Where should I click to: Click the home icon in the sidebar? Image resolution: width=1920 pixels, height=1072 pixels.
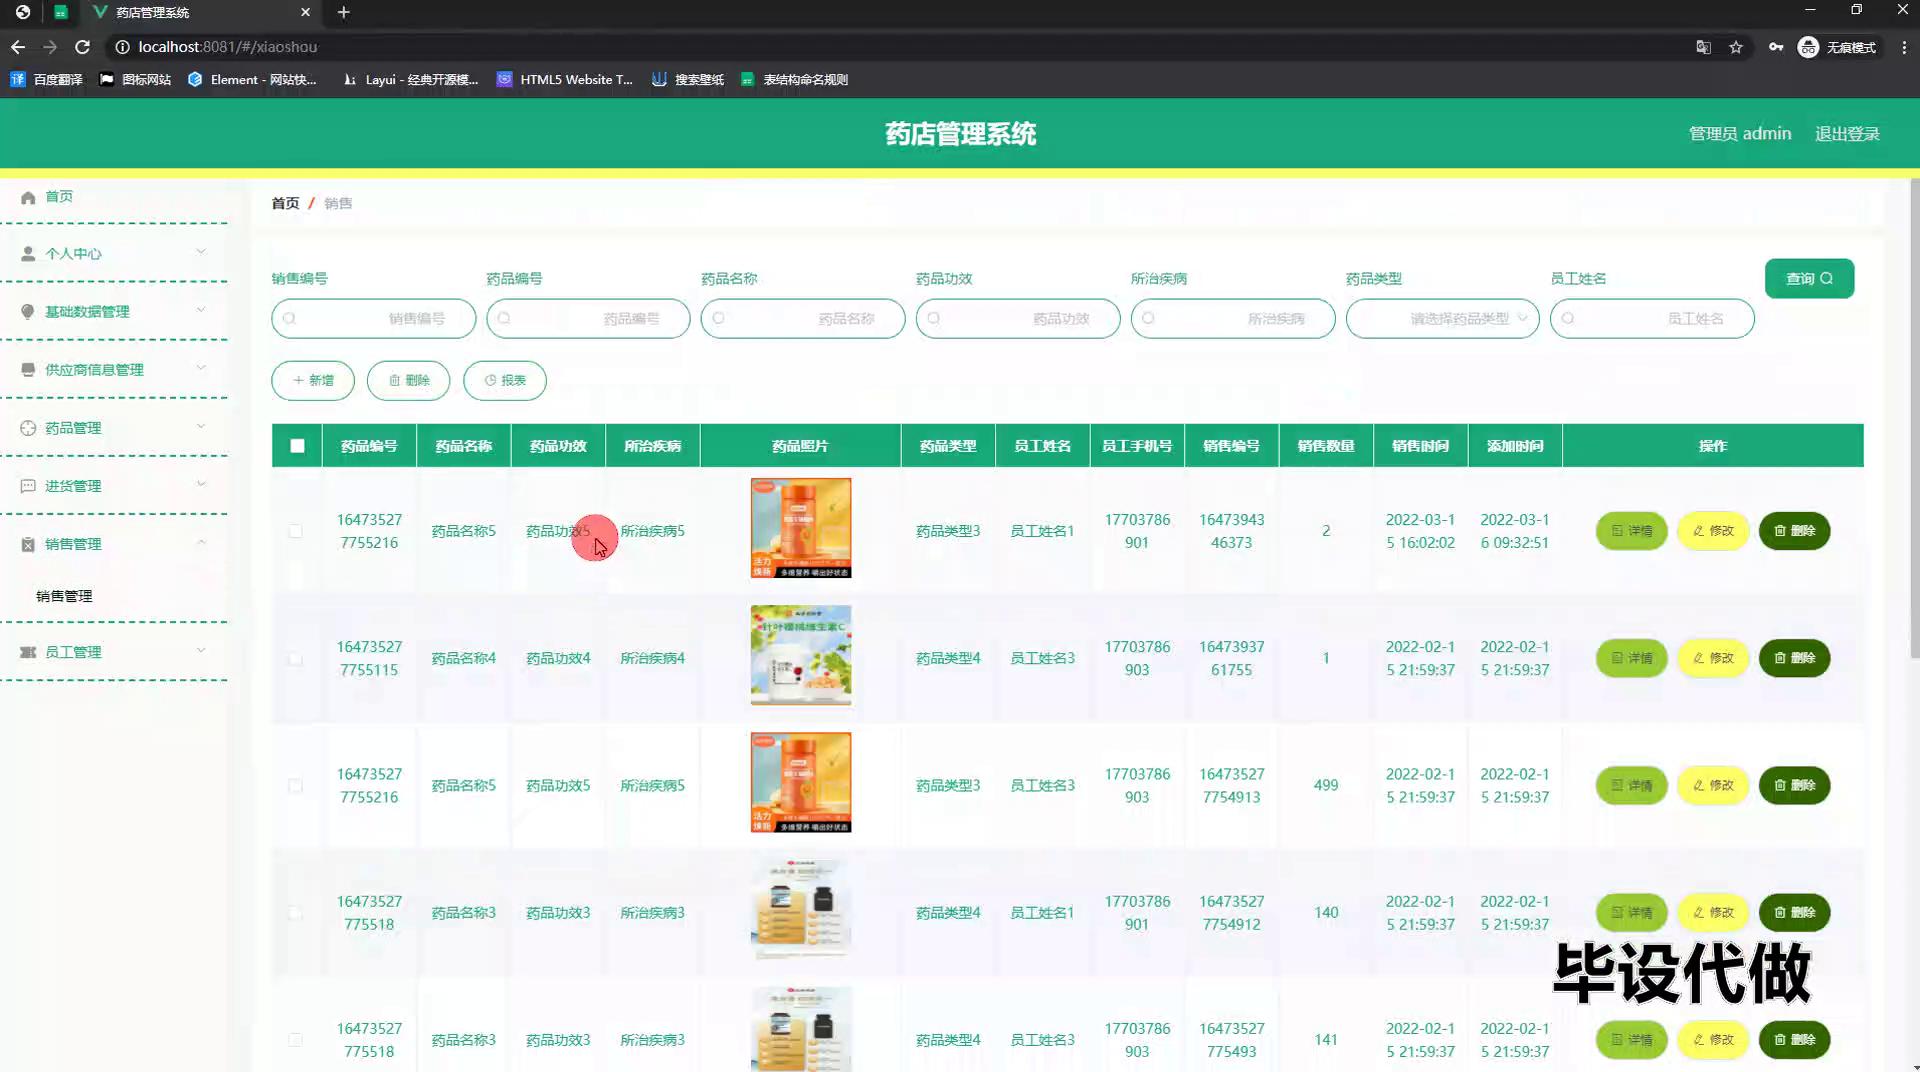[28, 197]
